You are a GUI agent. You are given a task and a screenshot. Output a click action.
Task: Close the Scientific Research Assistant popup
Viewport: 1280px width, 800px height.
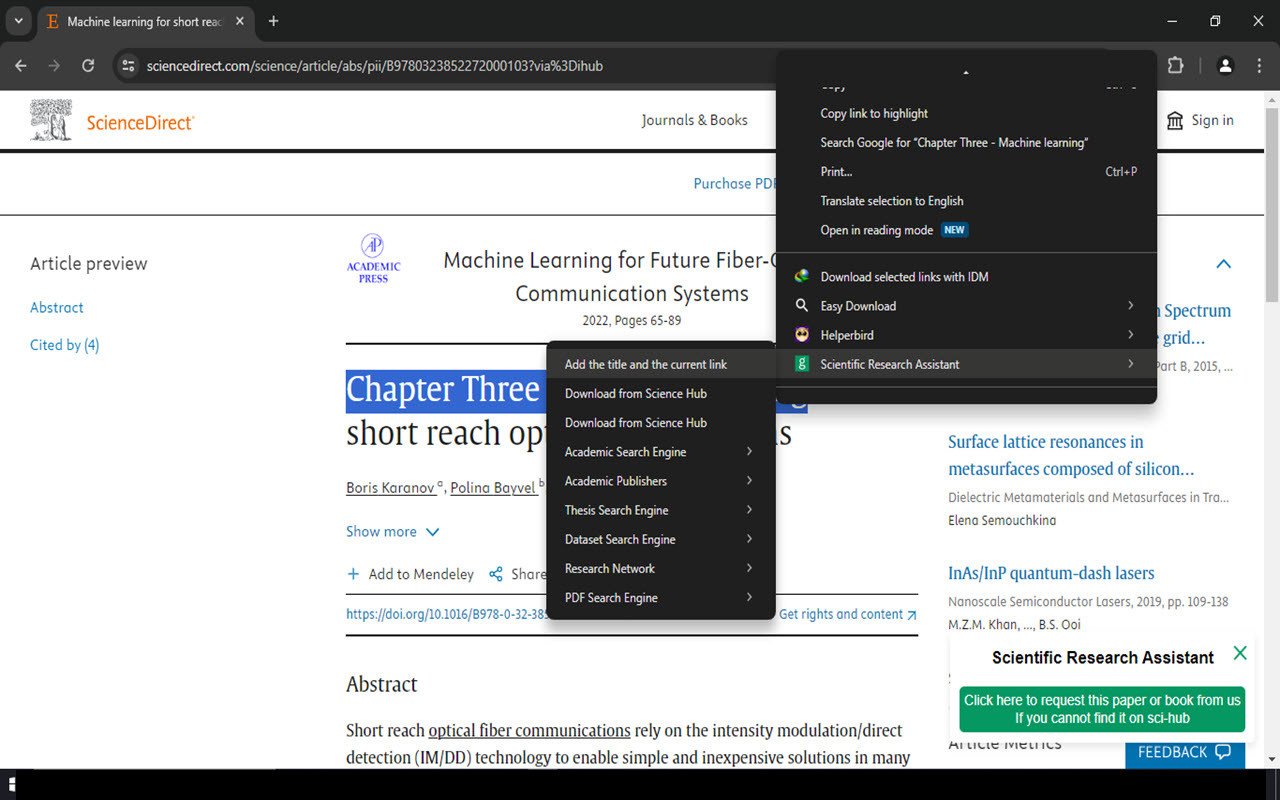point(1240,653)
